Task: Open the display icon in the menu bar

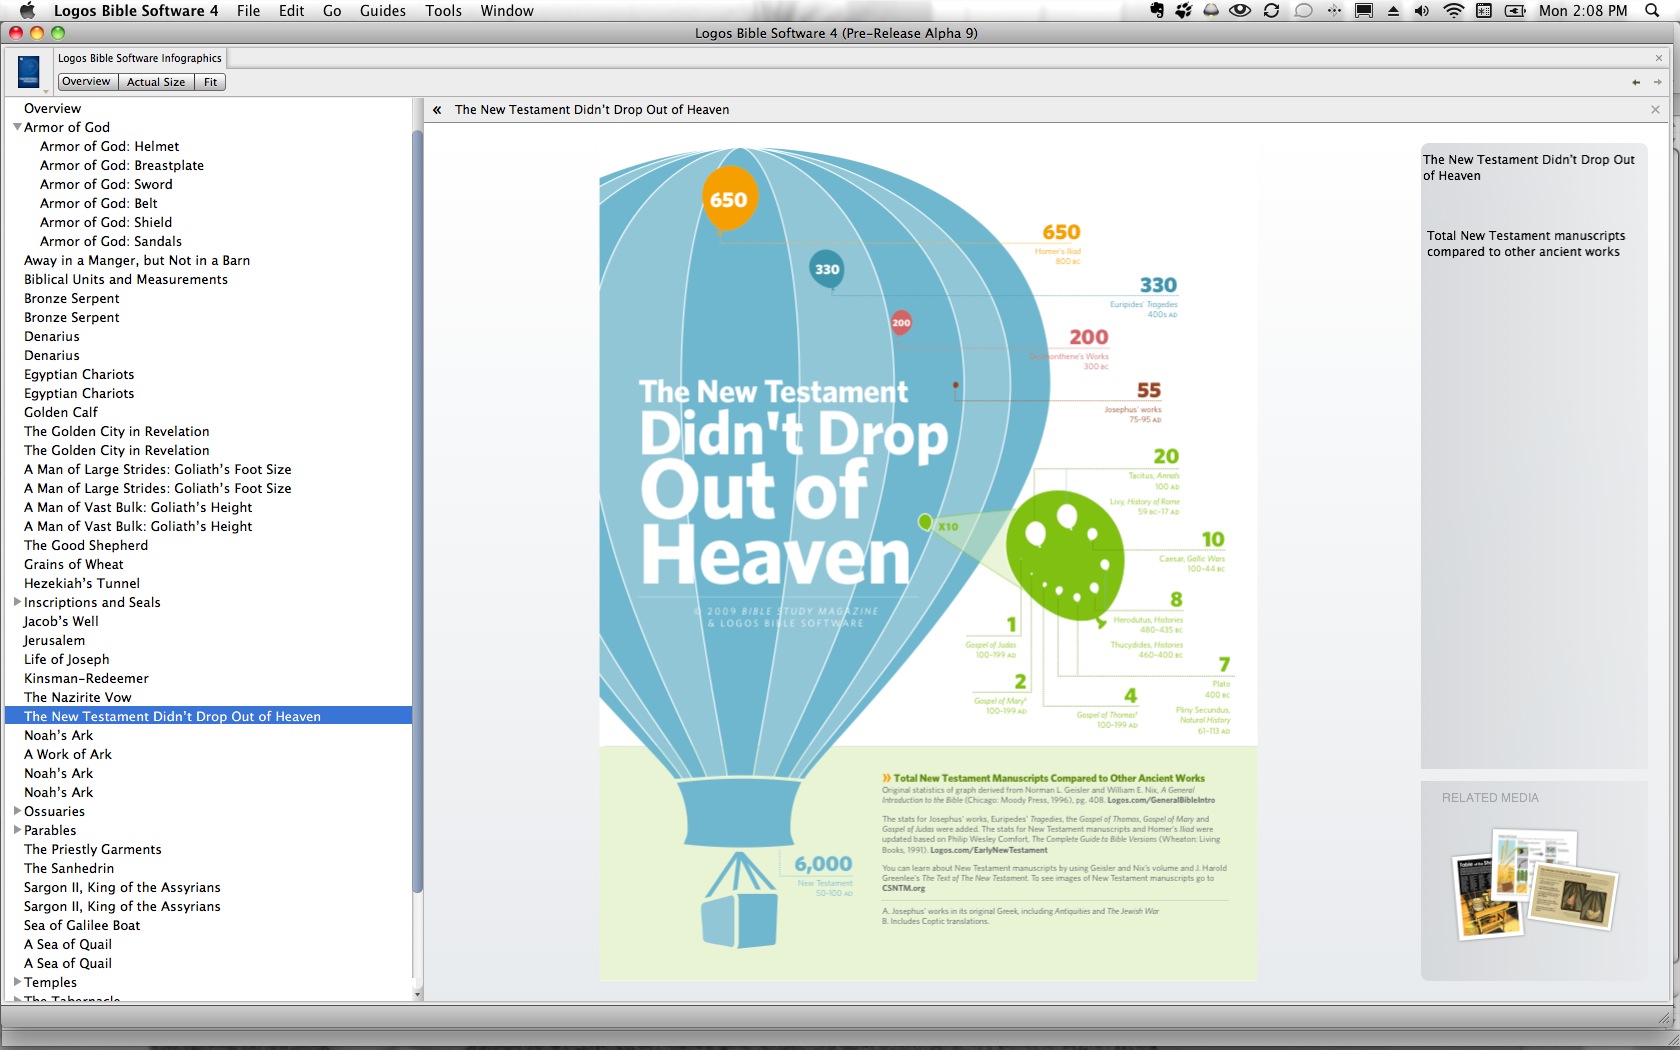Action: pyautogui.click(x=1364, y=11)
